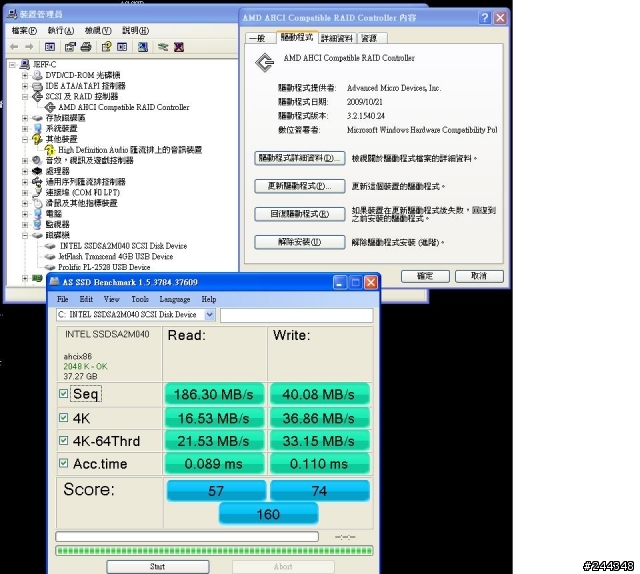This screenshot has width=640, height=574.
Task: Collapse the JEFF-C root node
Action: coord(12,65)
